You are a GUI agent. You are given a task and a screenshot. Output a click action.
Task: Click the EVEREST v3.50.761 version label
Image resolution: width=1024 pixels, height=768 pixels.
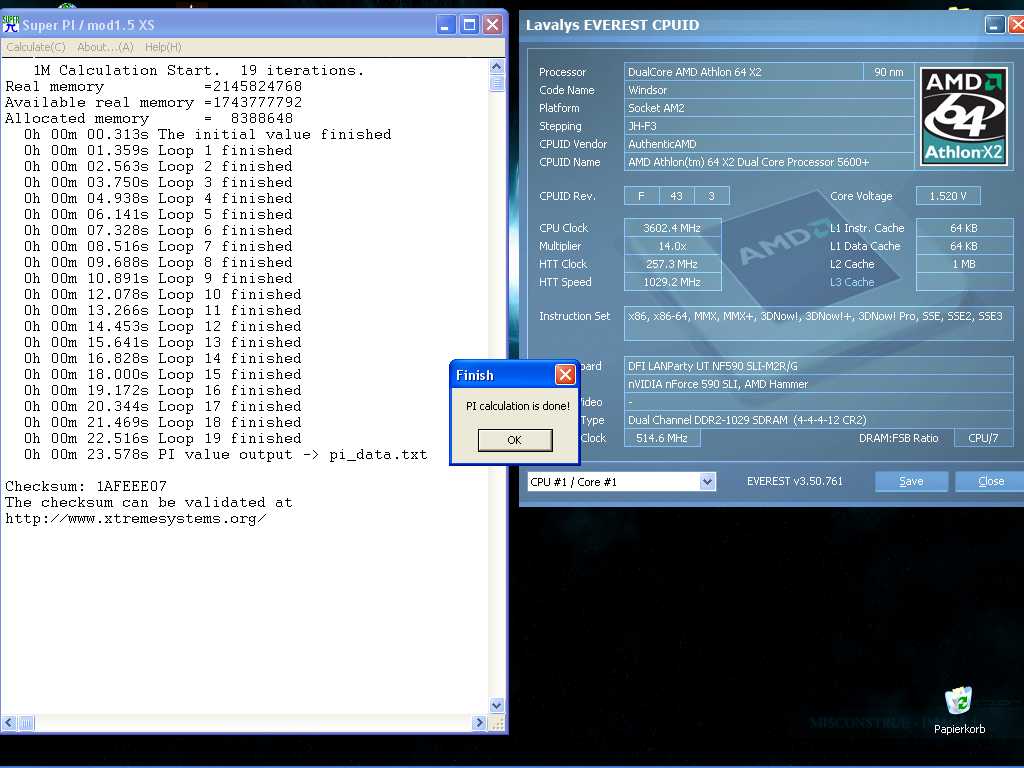tap(795, 481)
